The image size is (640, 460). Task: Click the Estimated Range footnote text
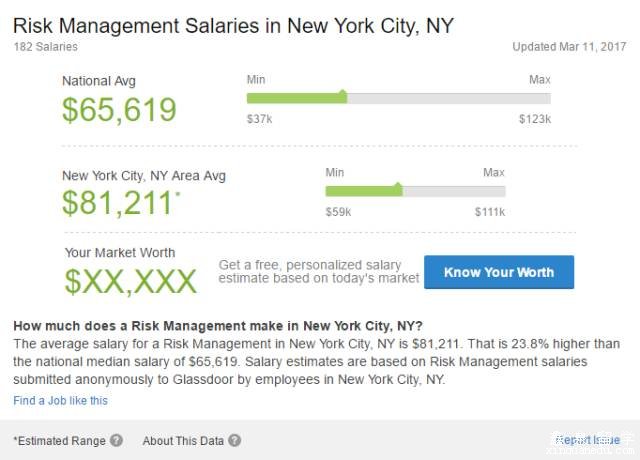[60, 441]
